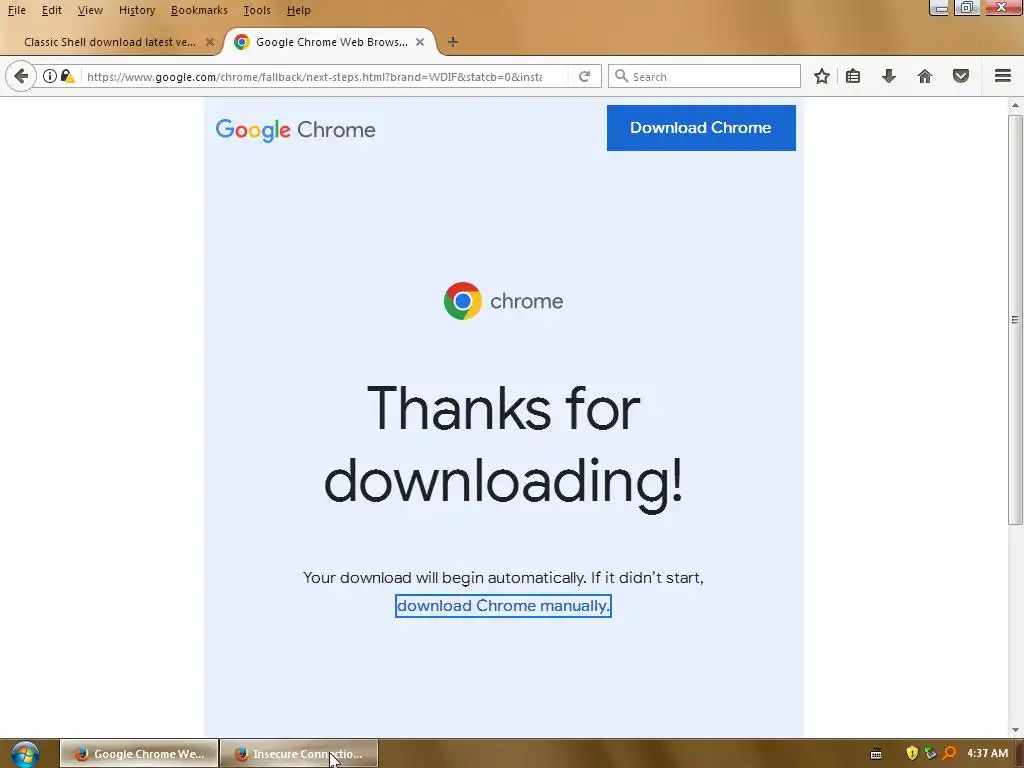This screenshot has height=768, width=1024.
Task: Open the Help menu
Action: (298, 10)
